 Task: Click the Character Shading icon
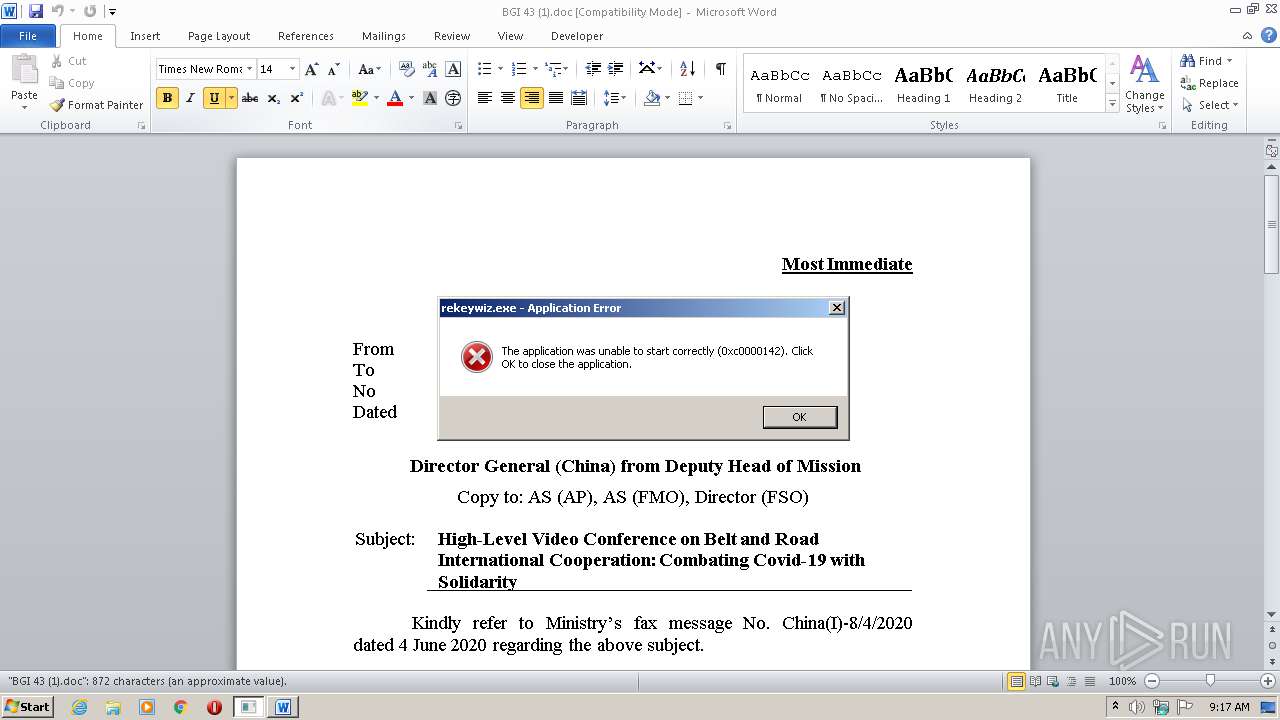coord(430,98)
